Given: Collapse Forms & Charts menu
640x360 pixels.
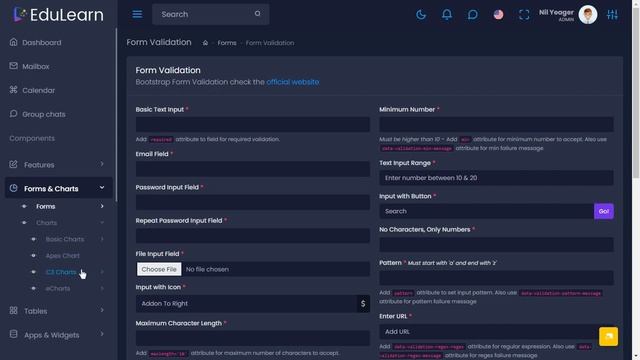Looking at the screenshot, I should [x=58, y=188].
